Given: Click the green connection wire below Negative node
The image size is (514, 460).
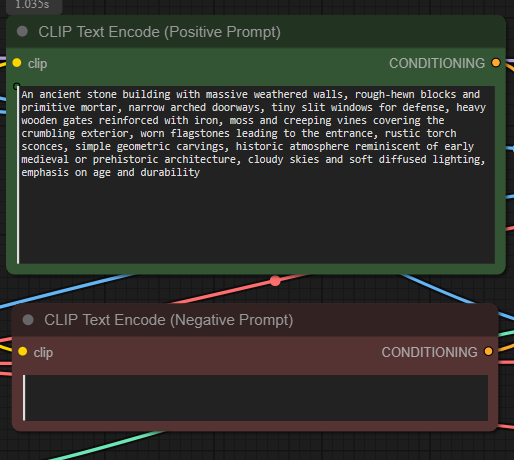Looking at the screenshot, I should click(x=107, y=445).
